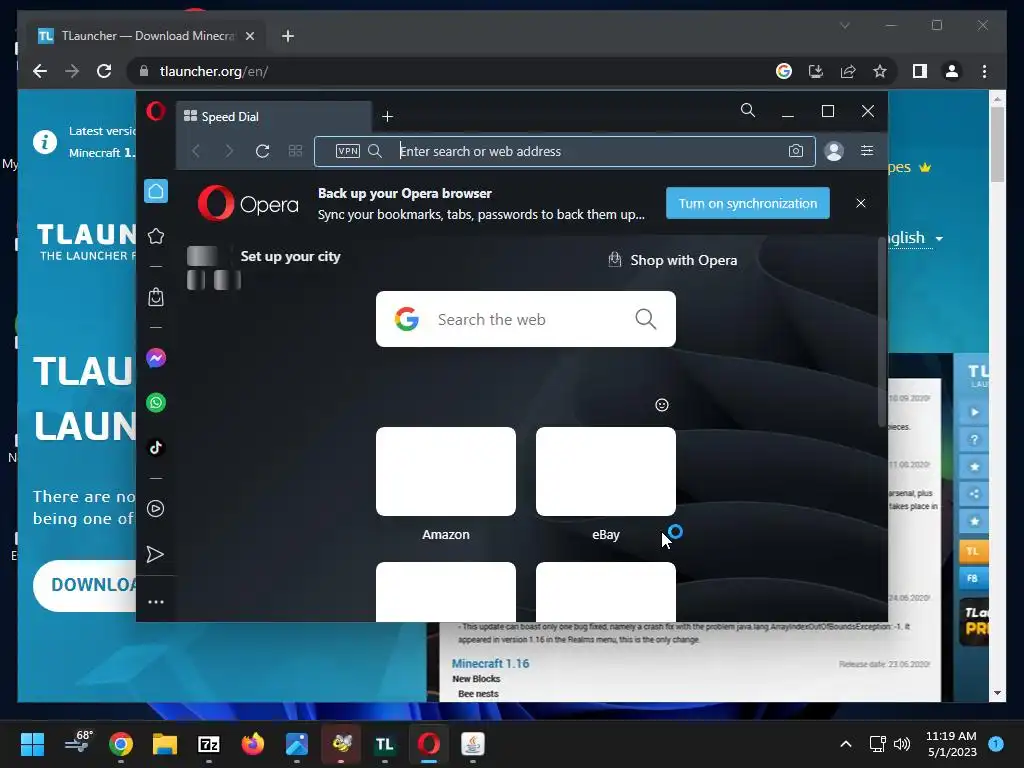Viewport: 1024px width, 768px height.
Task: Open the eBay speed dial tile
Action: [605, 472]
